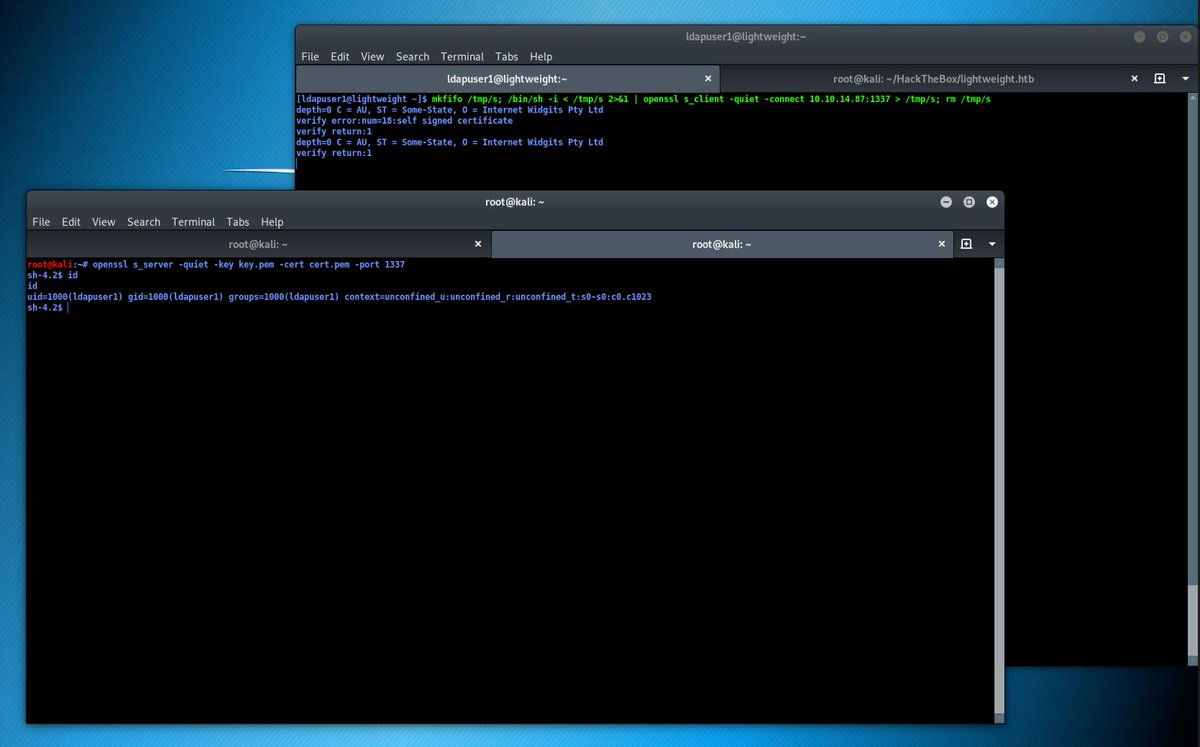The width and height of the screenshot is (1200, 747).
Task: Click the mkfifo reverse shell command line
Action: [644, 99]
